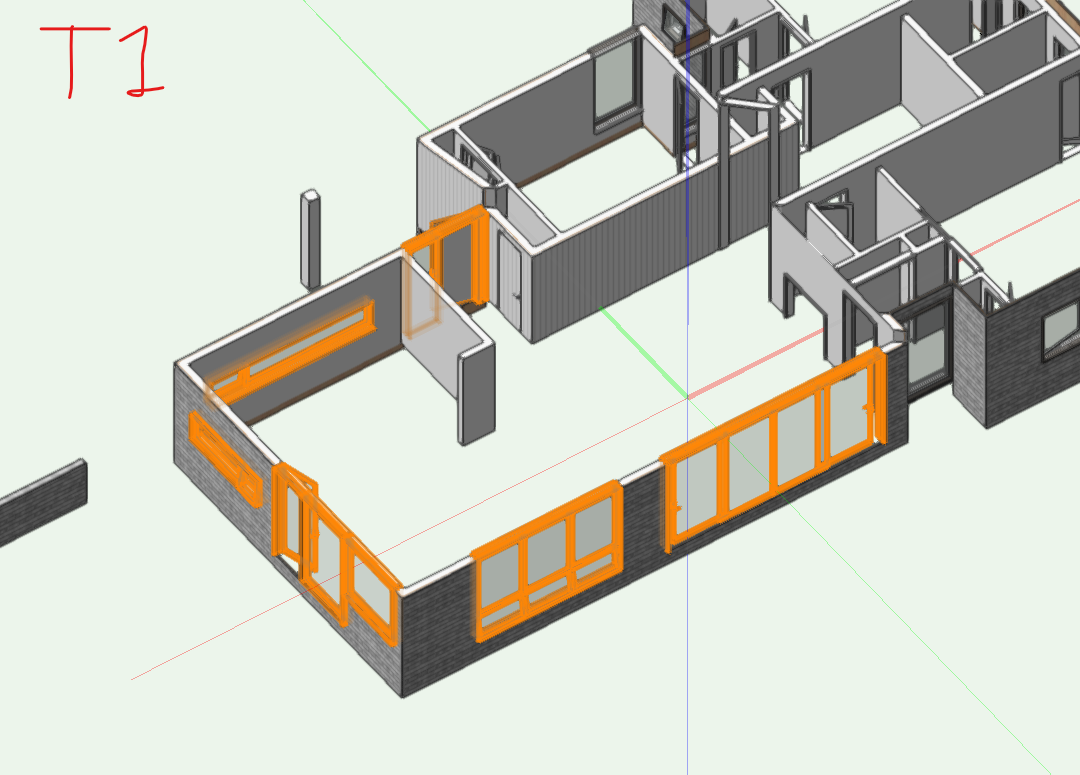Click the open orange door at room's back corner
1080x775 pixels.
click(x=458, y=258)
